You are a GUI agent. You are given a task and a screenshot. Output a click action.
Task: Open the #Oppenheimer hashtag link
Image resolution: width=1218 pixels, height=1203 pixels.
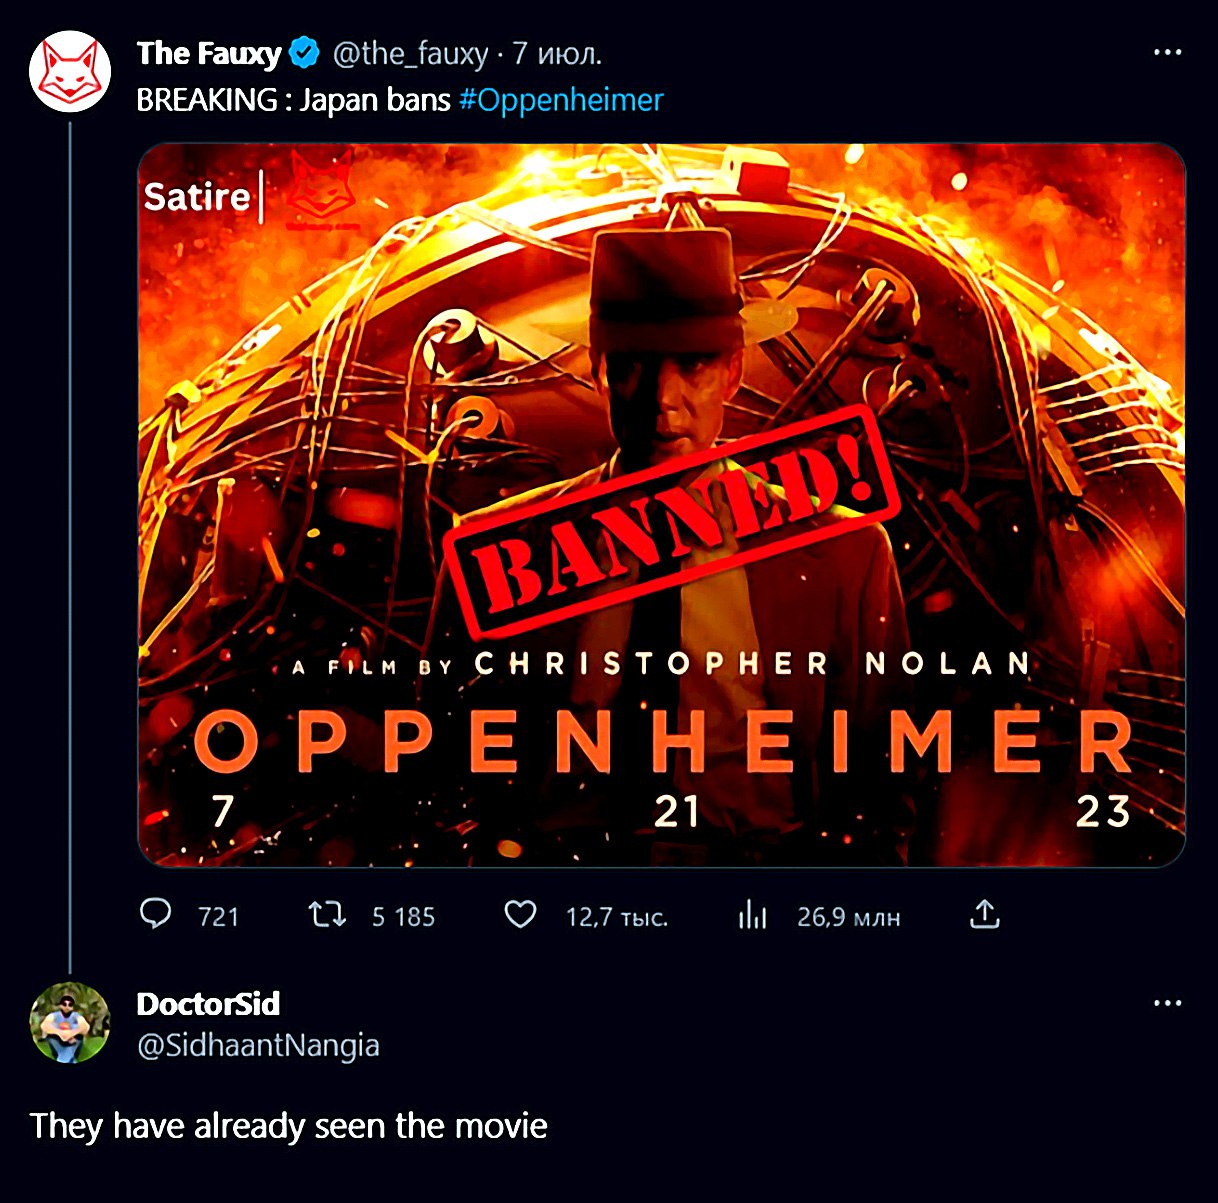click(x=561, y=100)
